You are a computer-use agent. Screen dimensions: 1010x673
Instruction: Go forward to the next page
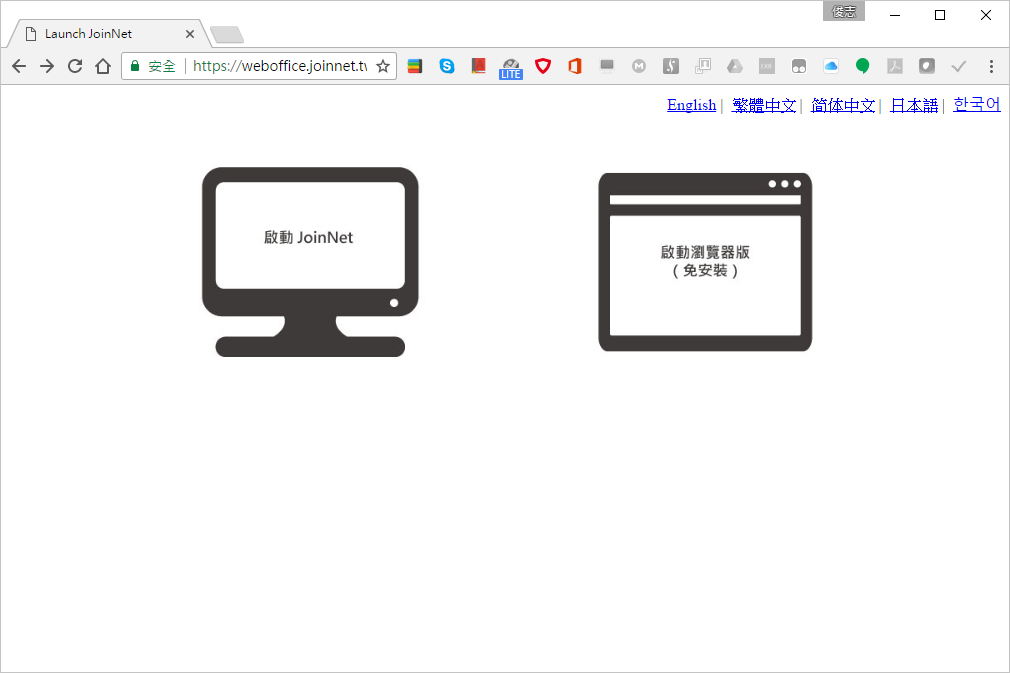coord(47,66)
